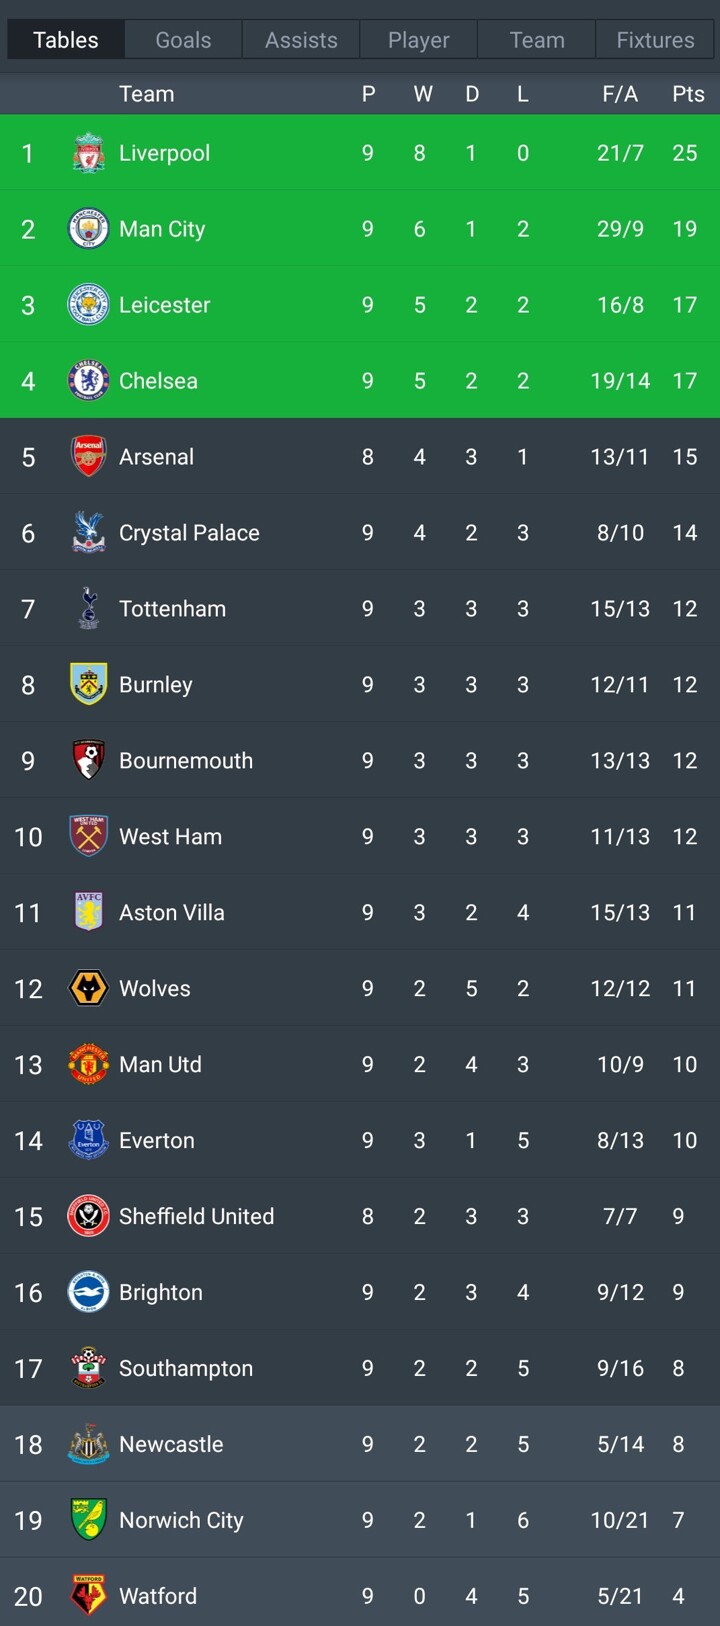The height and width of the screenshot is (1626, 720).
Task: Open the Assists tab
Action: click(x=301, y=40)
